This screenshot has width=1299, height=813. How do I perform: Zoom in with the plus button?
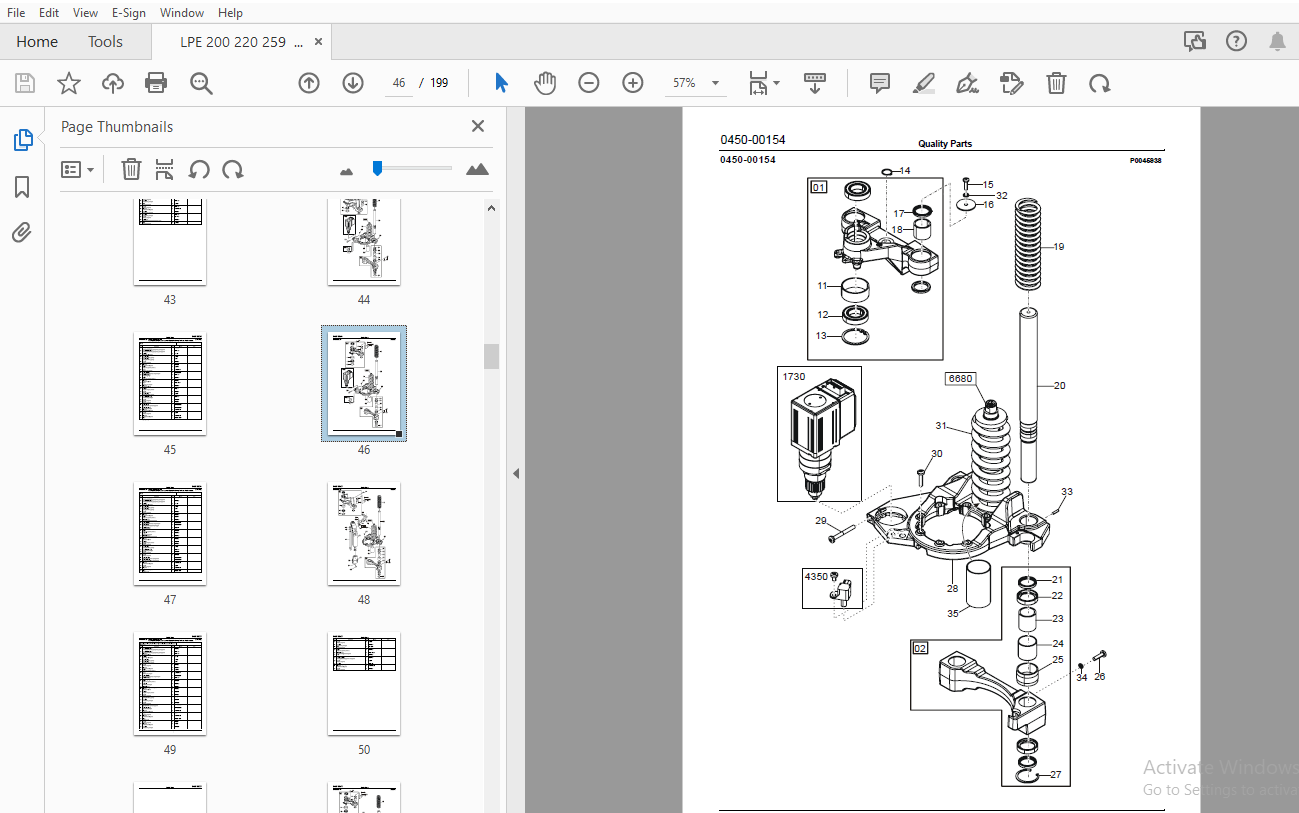pyautogui.click(x=633, y=83)
